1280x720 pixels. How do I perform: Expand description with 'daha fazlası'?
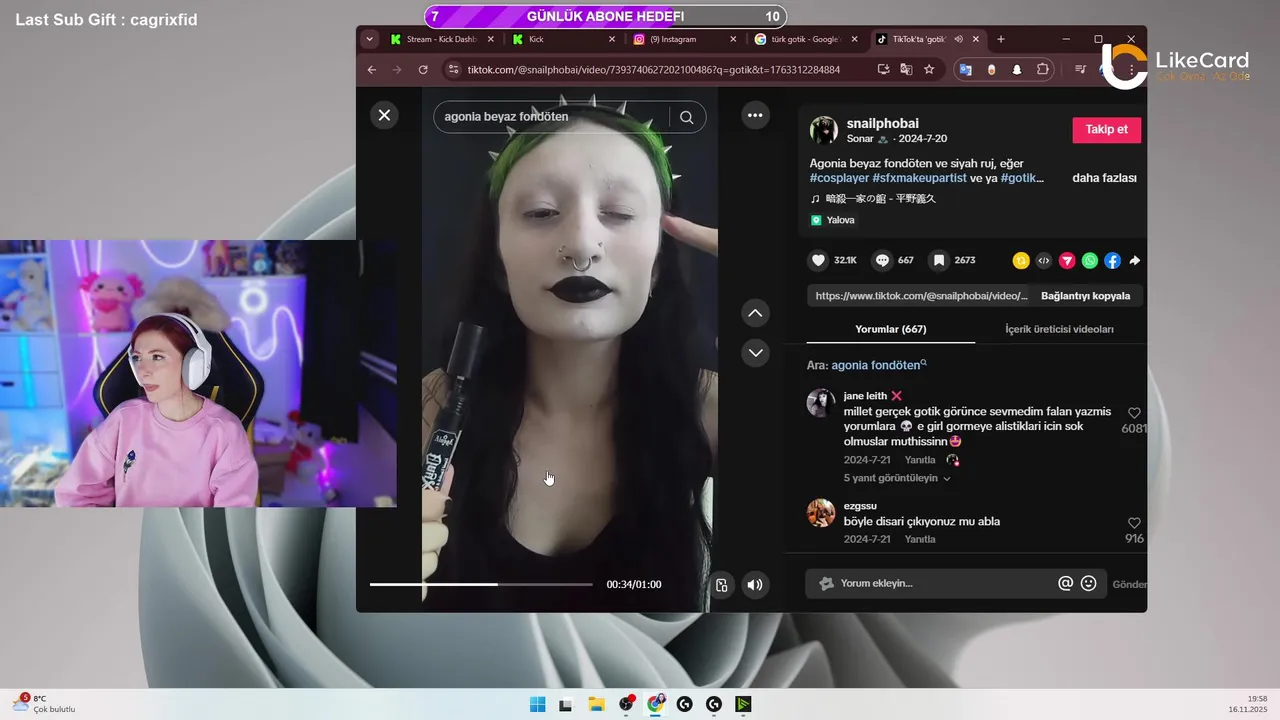pyautogui.click(x=1104, y=178)
